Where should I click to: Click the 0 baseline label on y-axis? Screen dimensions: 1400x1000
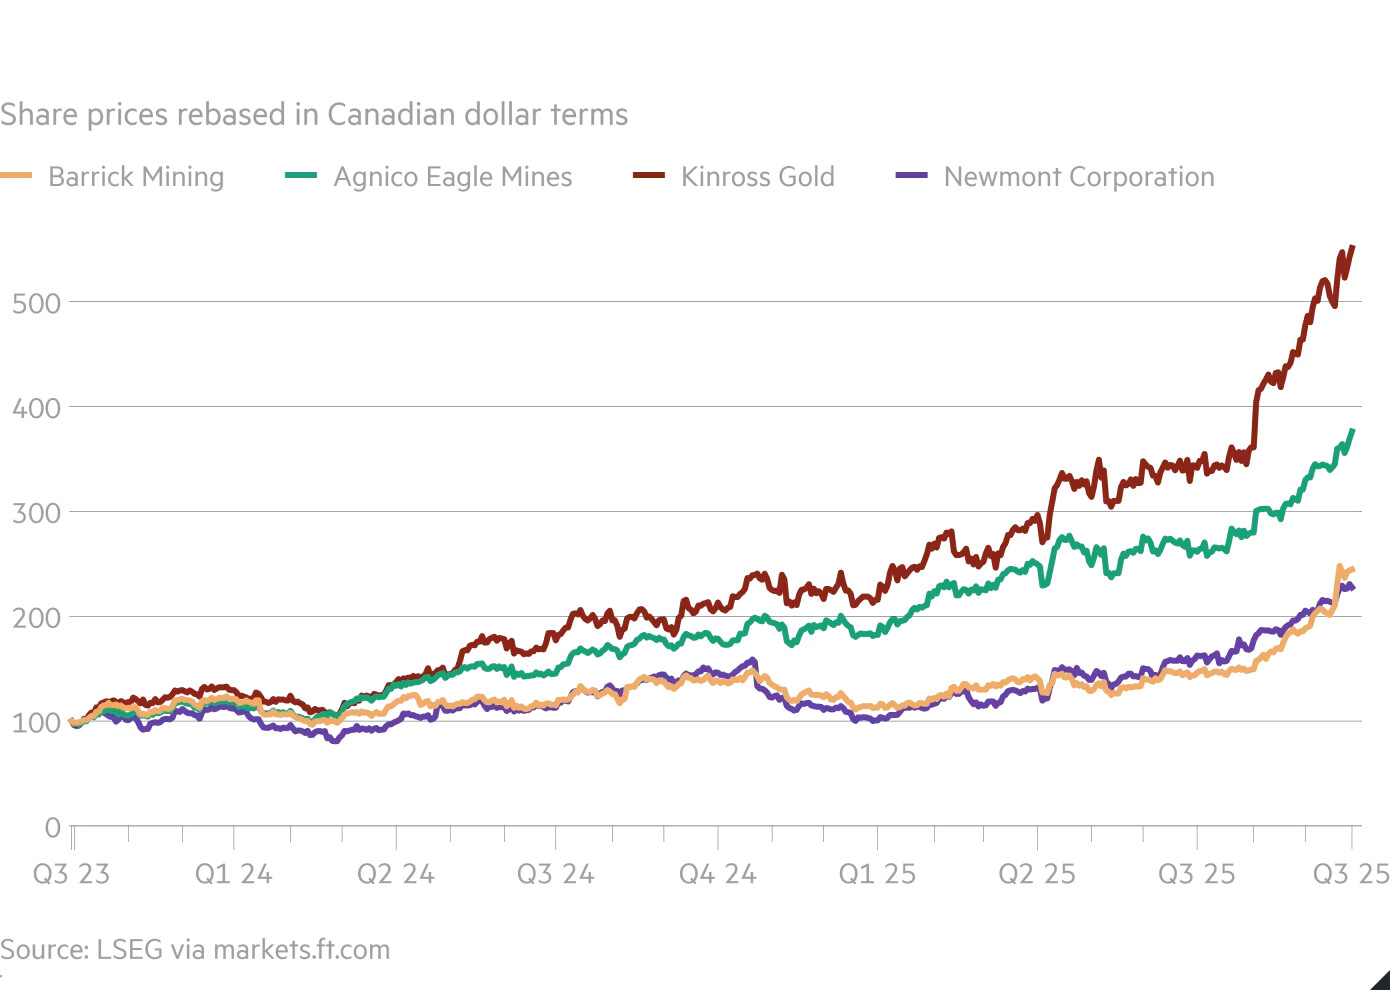(53, 827)
